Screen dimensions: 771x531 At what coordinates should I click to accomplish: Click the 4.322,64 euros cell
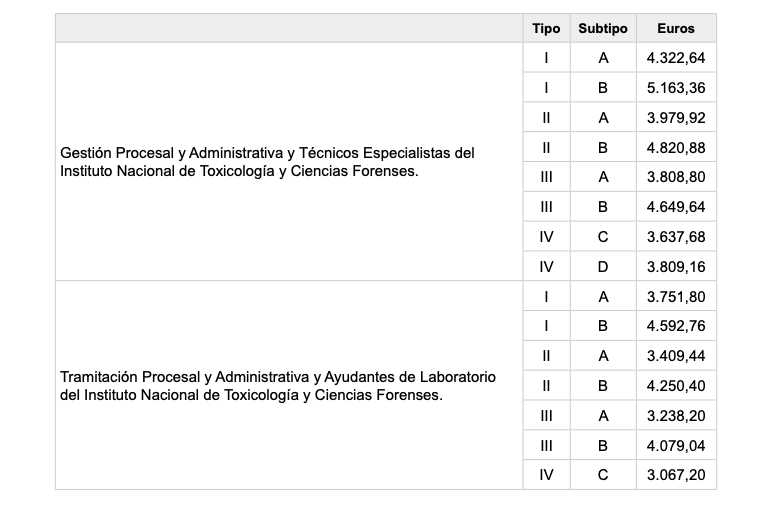pyautogui.click(x=676, y=58)
